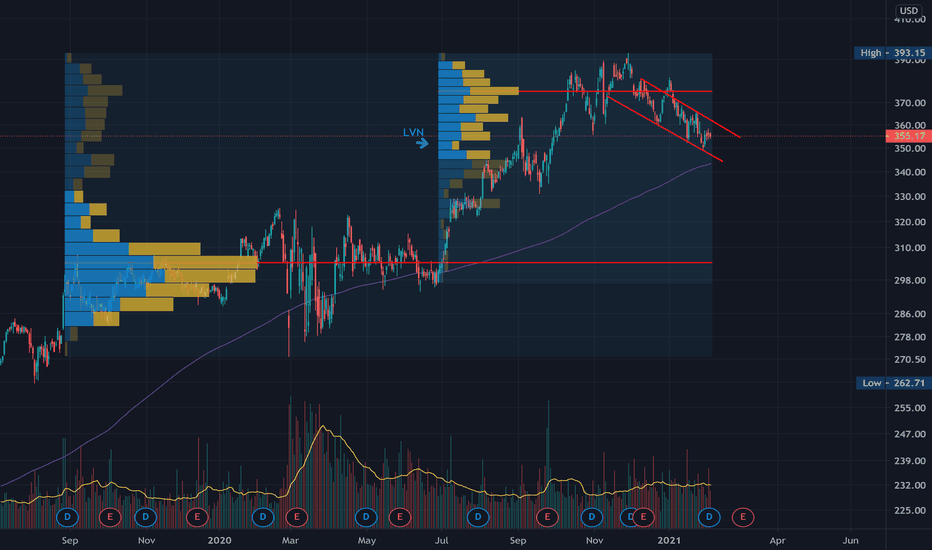The image size is (932, 550).
Task: Click the Mar label on time axis
Action: coord(290,540)
